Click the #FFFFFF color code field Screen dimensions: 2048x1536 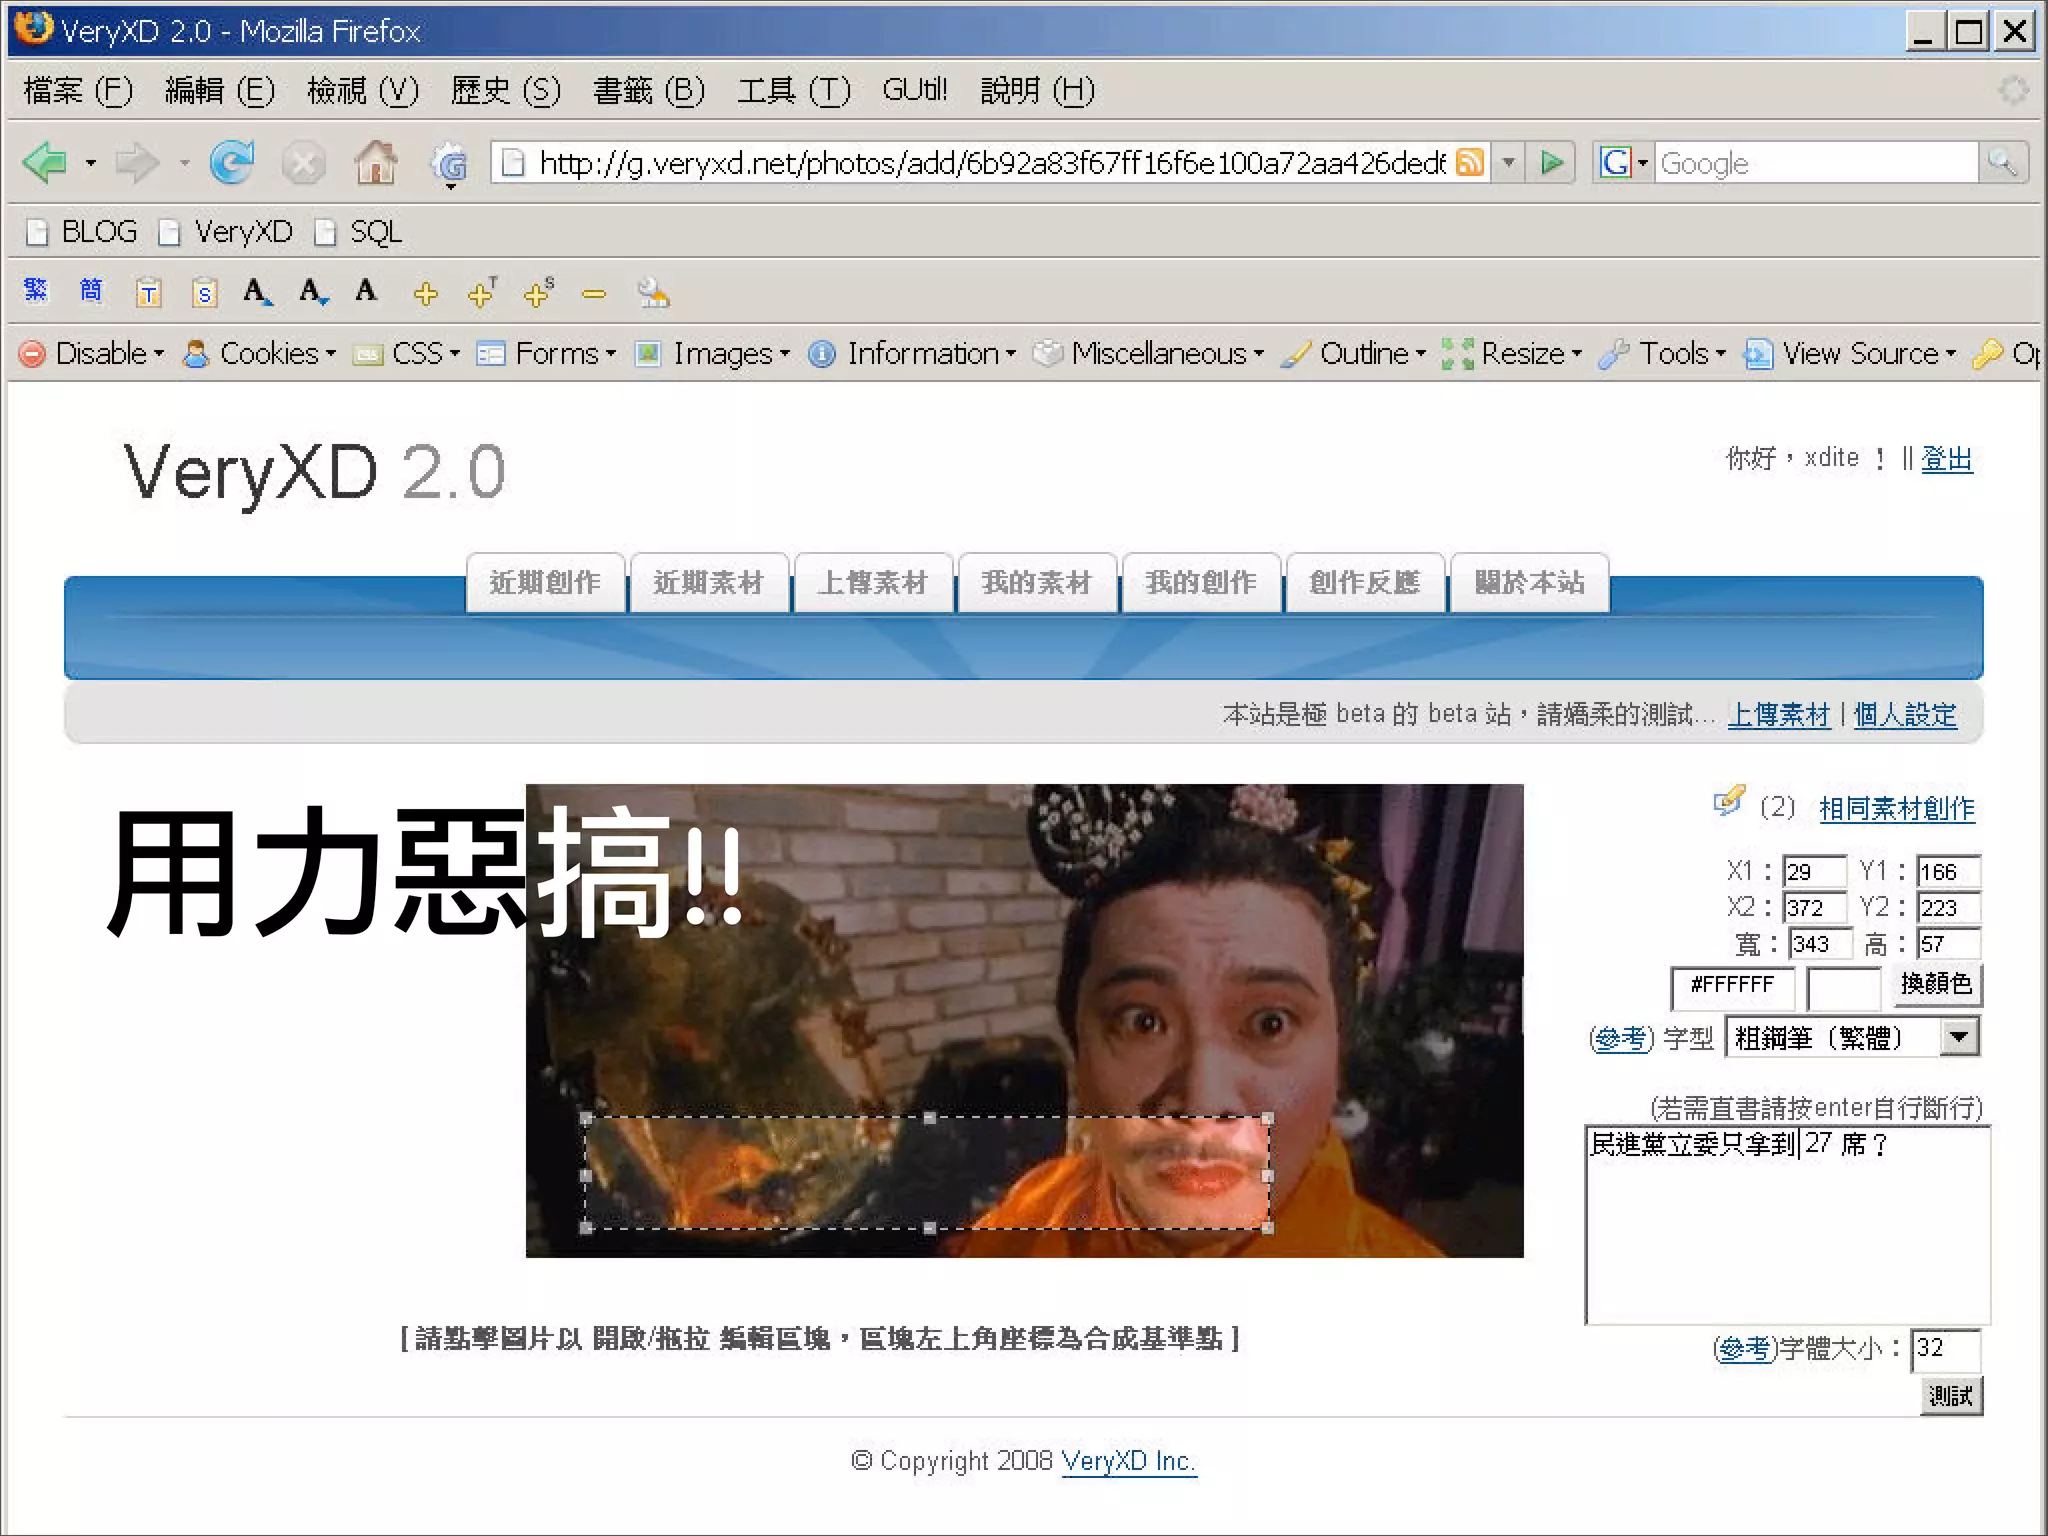(1732, 987)
